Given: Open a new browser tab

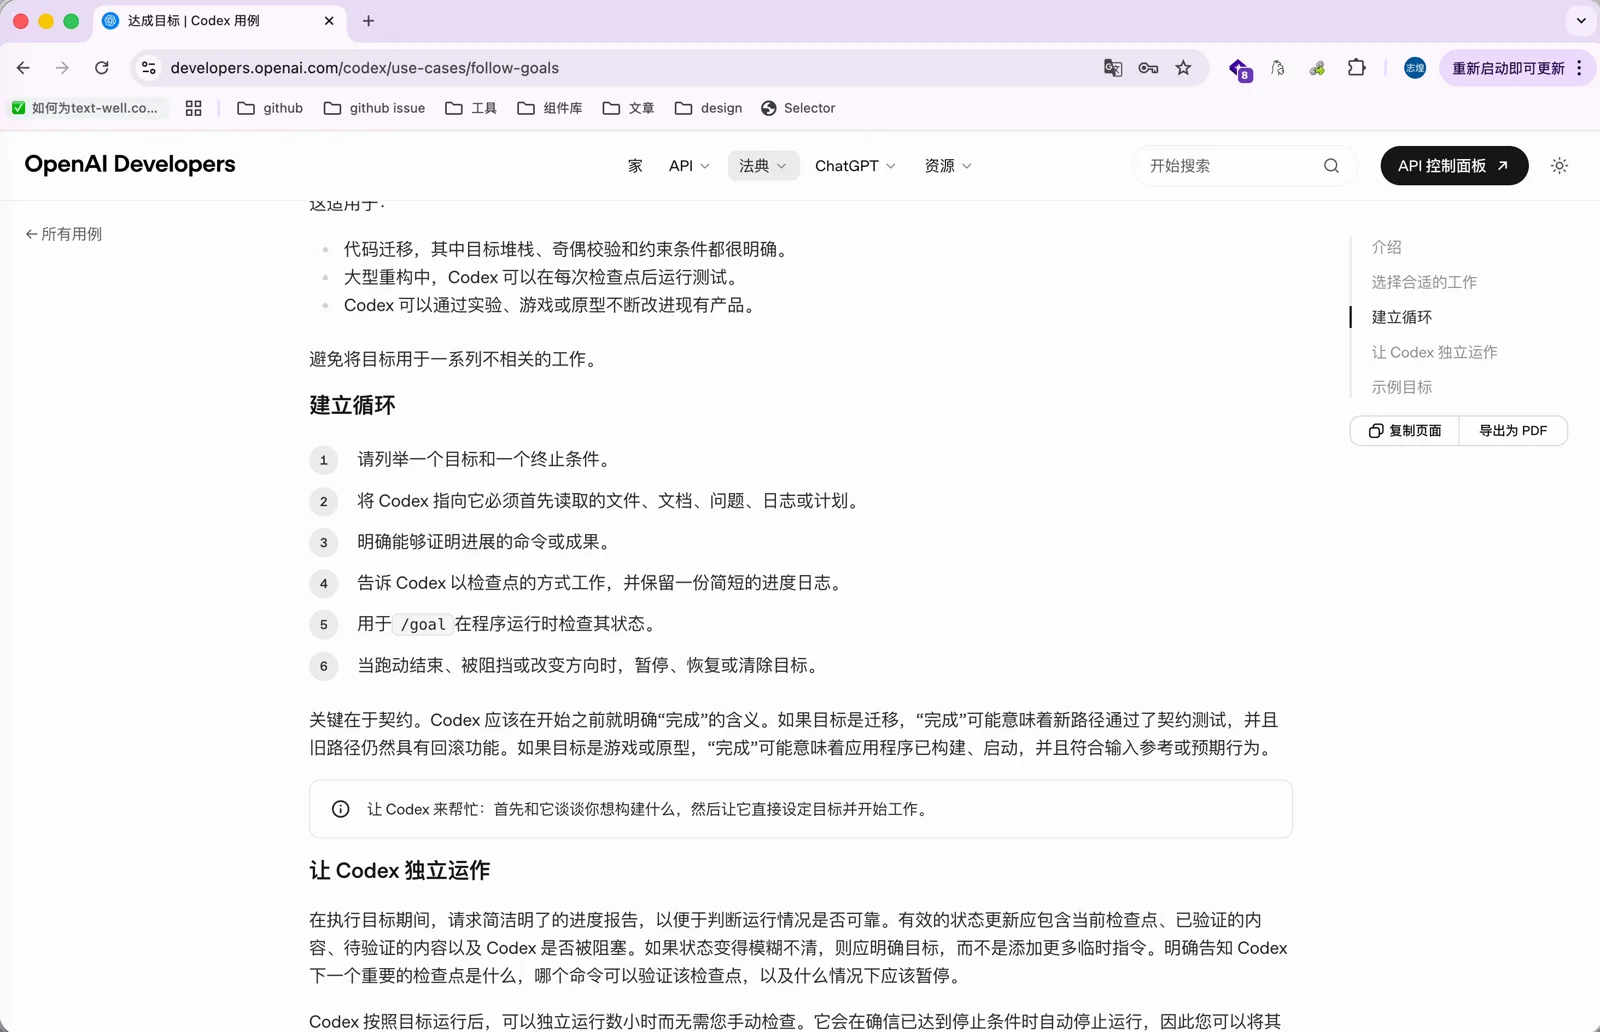Looking at the screenshot, I should [368, 20].
